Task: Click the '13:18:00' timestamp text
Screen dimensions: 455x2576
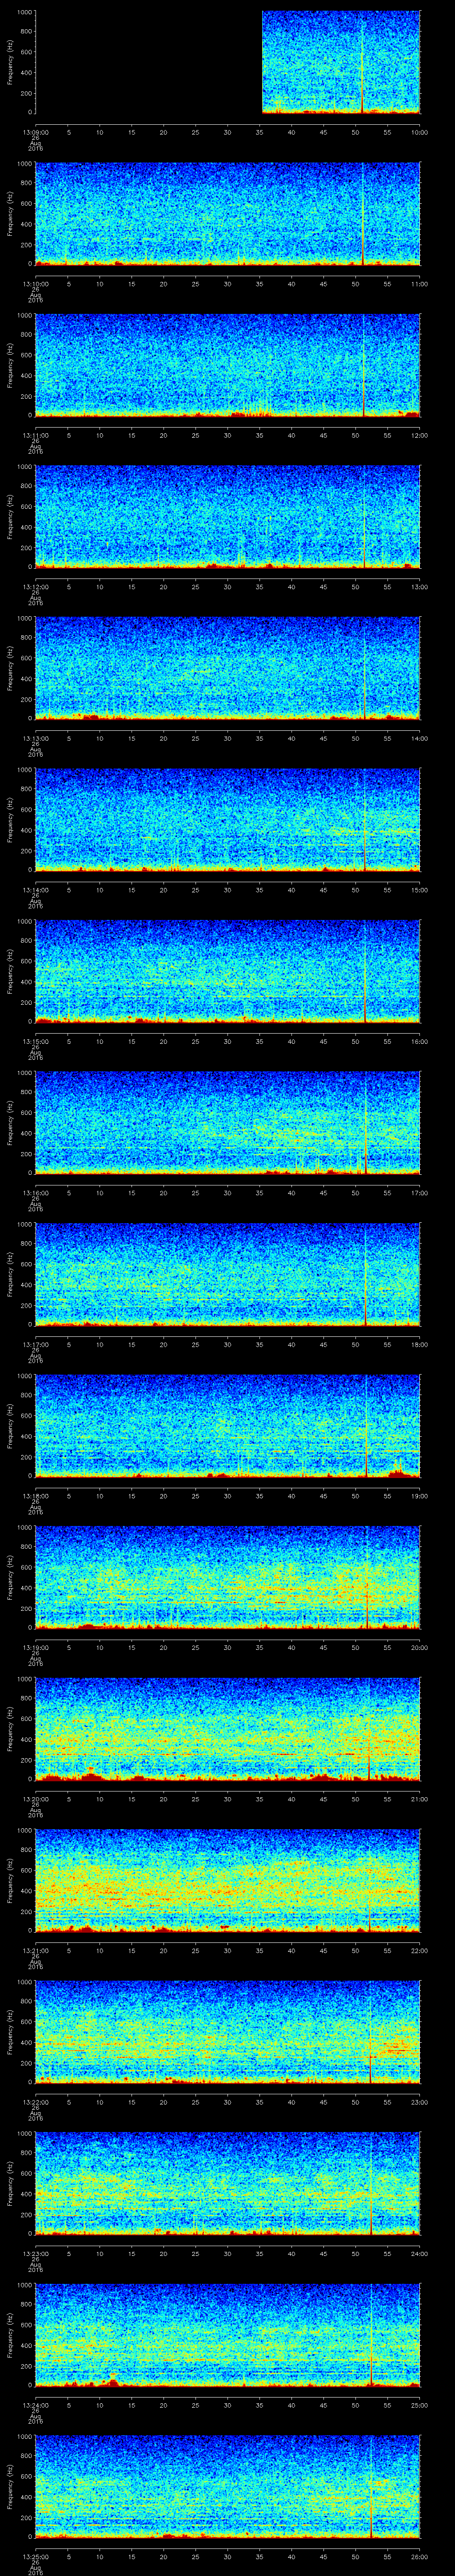Action: point(36,1496)
